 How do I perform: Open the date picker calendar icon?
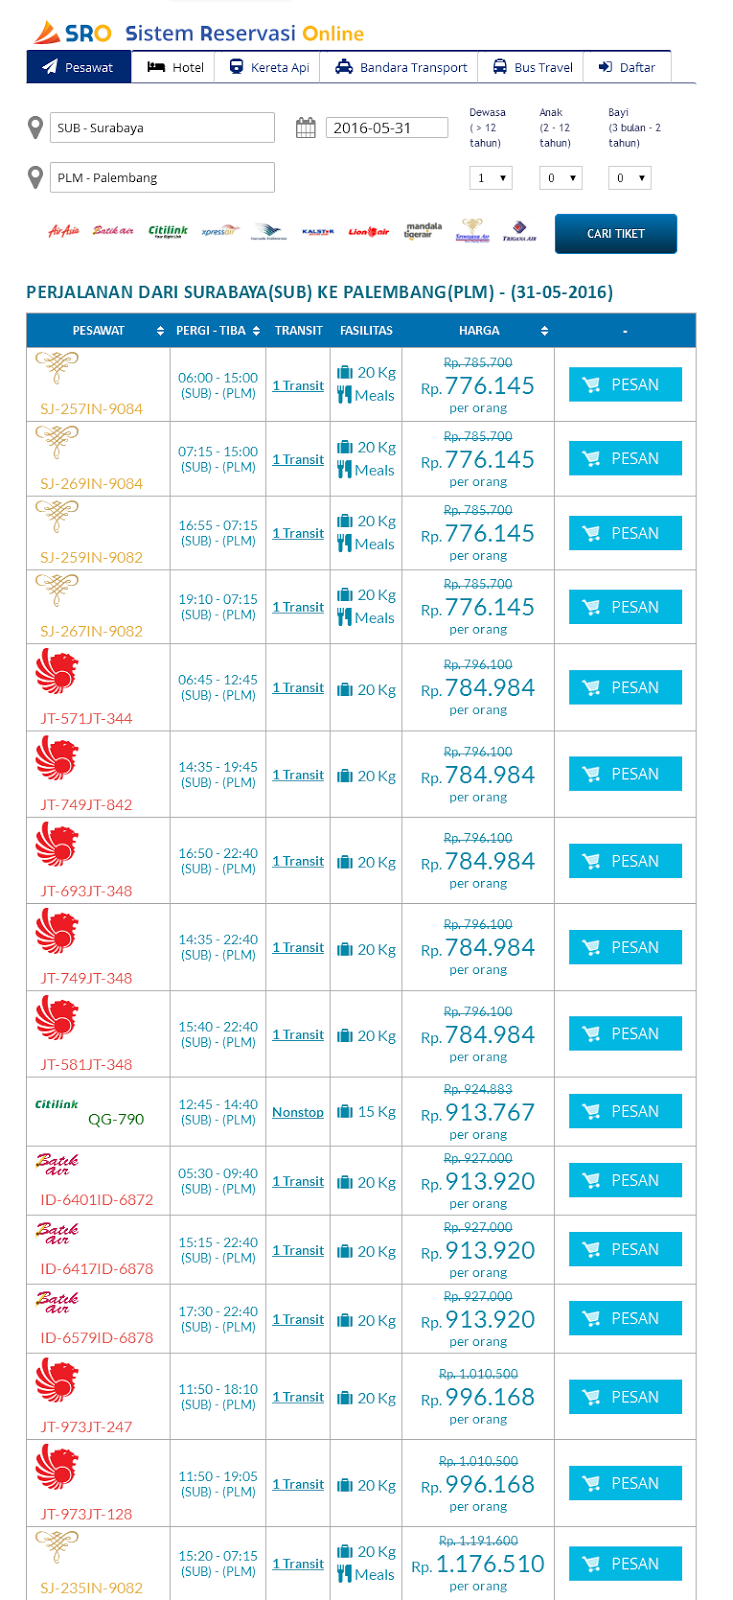click(x=306, y=128)
